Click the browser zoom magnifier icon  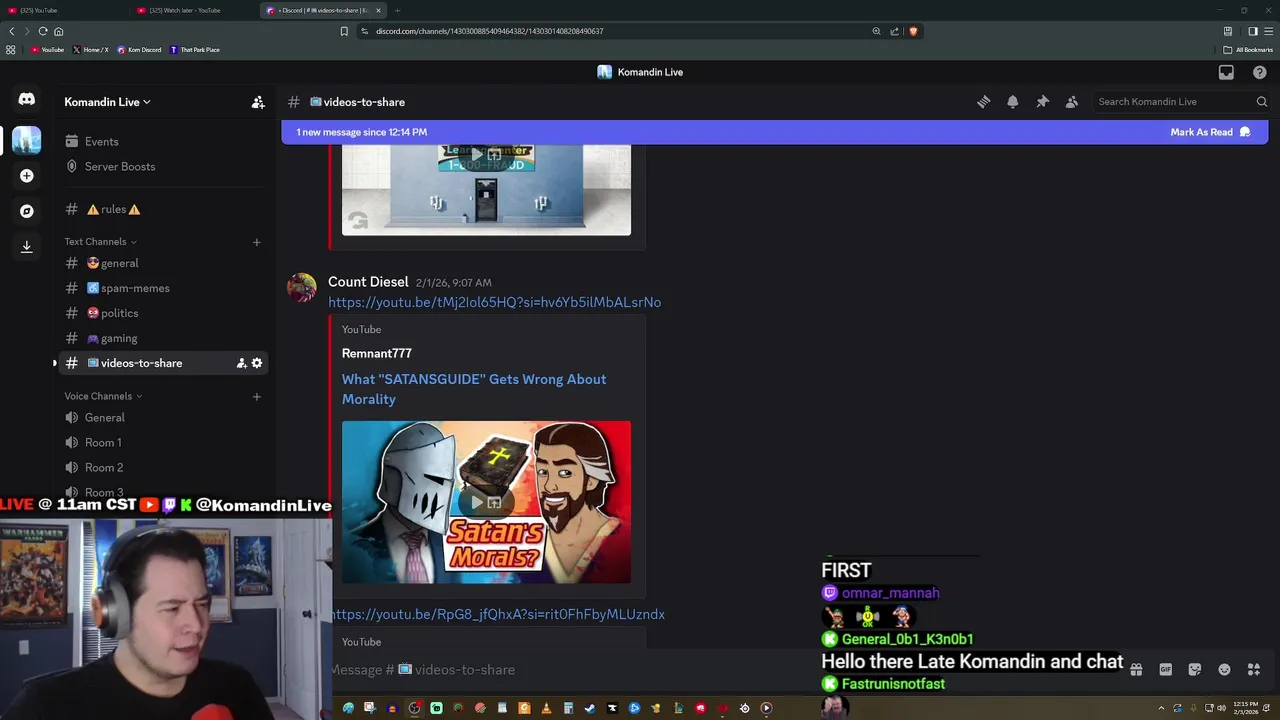[x=876, y=31]
